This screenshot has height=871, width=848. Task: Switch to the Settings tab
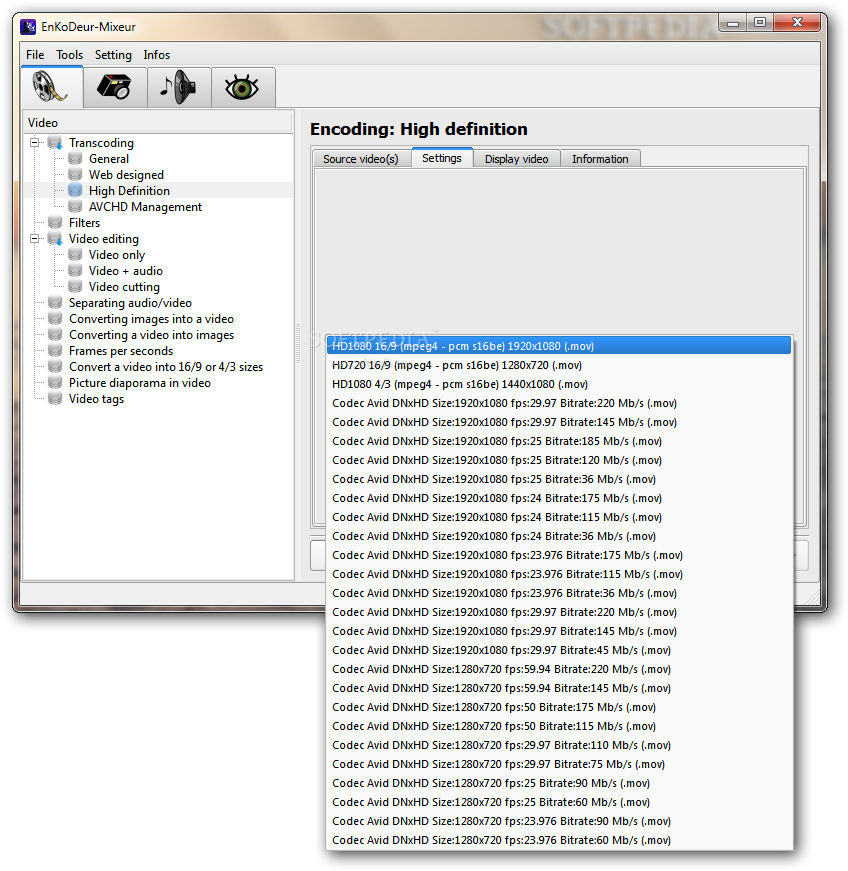(x=442, y=158)
